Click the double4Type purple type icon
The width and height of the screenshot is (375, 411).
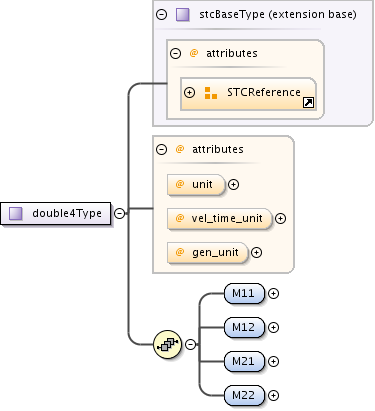coord(16,213)
